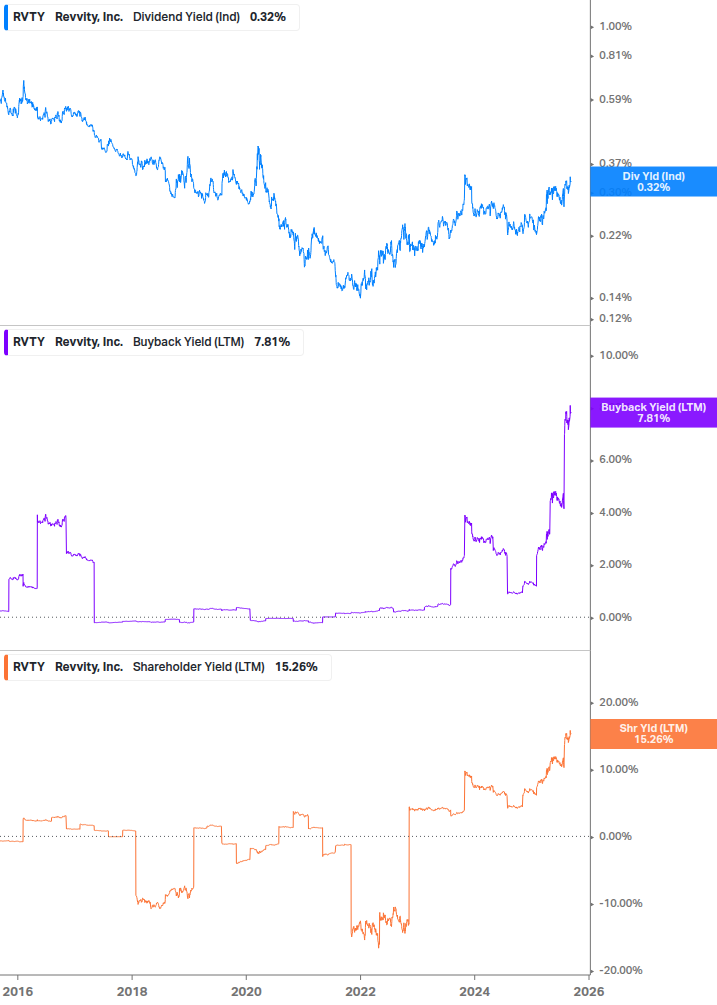Viewport: 717px width, 1005px height.
Task: Click the 2020 label on the time axis
Action: click(246, 992)
